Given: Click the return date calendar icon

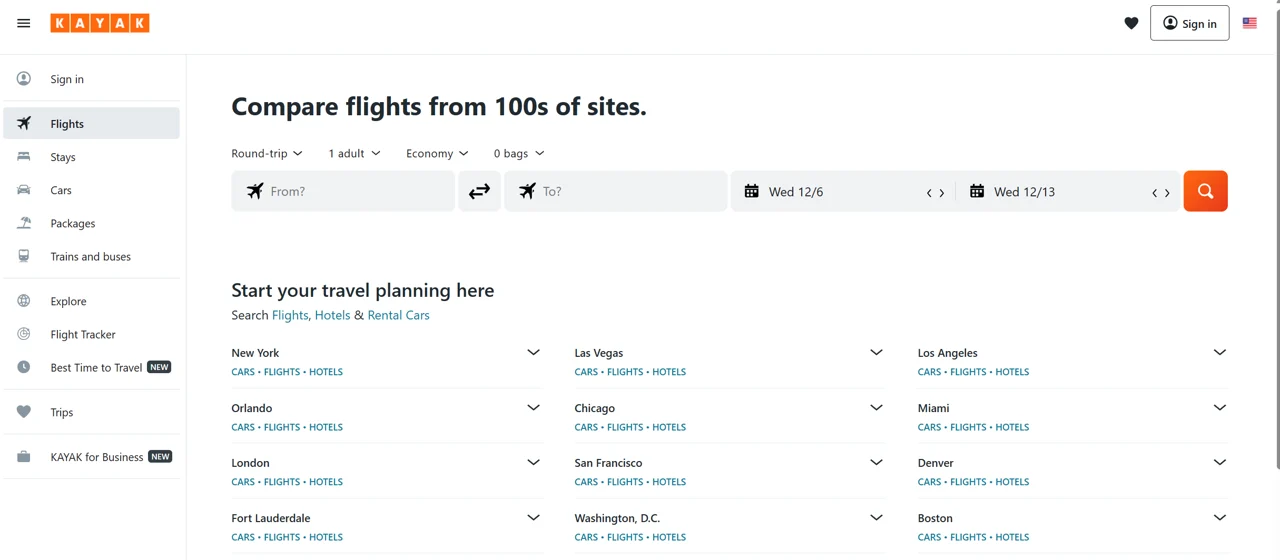Looking at the screenshot, I should click(977, 191).
